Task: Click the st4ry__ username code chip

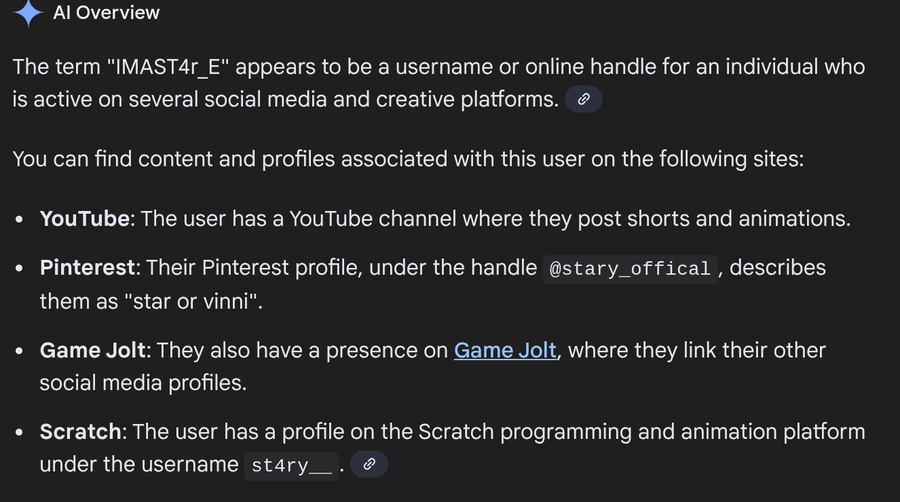Action: 291,465
